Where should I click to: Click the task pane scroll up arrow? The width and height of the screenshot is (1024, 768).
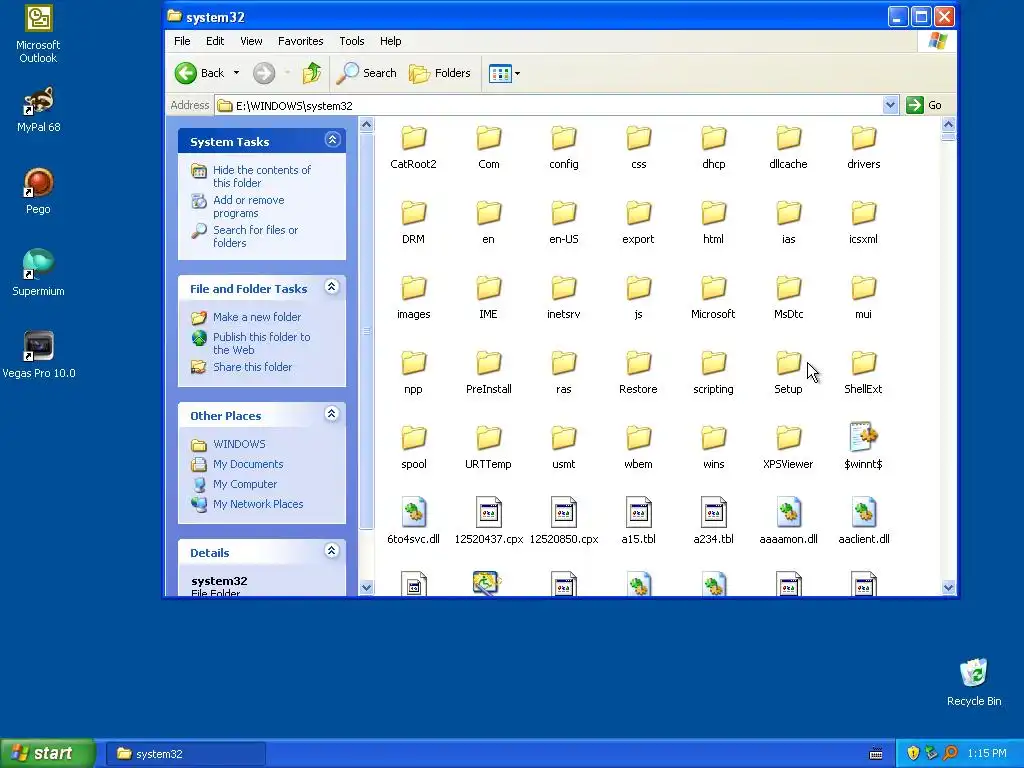[x=366, y=125]
